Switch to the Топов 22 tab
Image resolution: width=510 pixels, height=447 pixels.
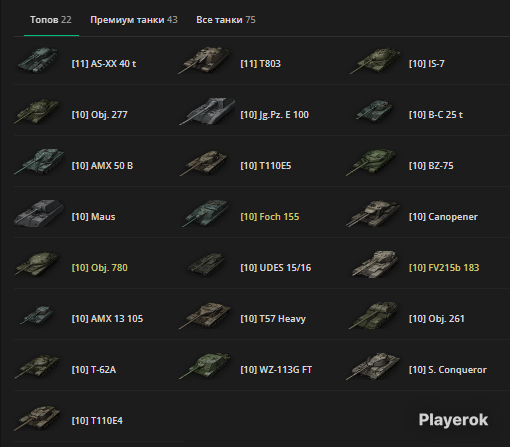point(51,20)
